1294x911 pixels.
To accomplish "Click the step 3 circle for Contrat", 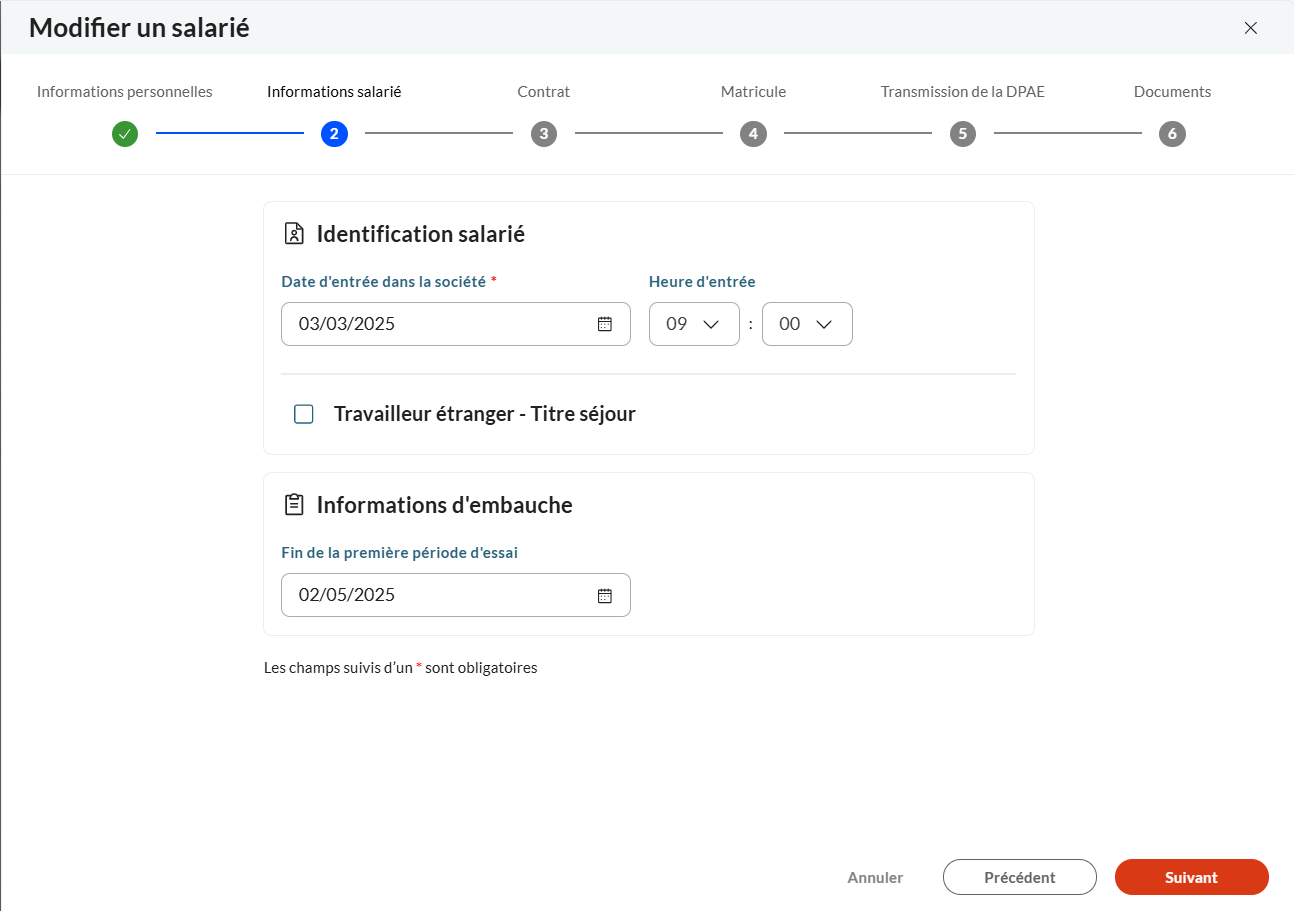I will click(x=543, y=134).
